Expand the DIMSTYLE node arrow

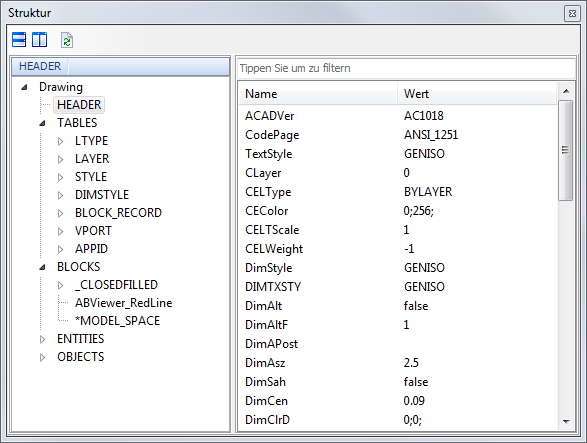(61, 195)
